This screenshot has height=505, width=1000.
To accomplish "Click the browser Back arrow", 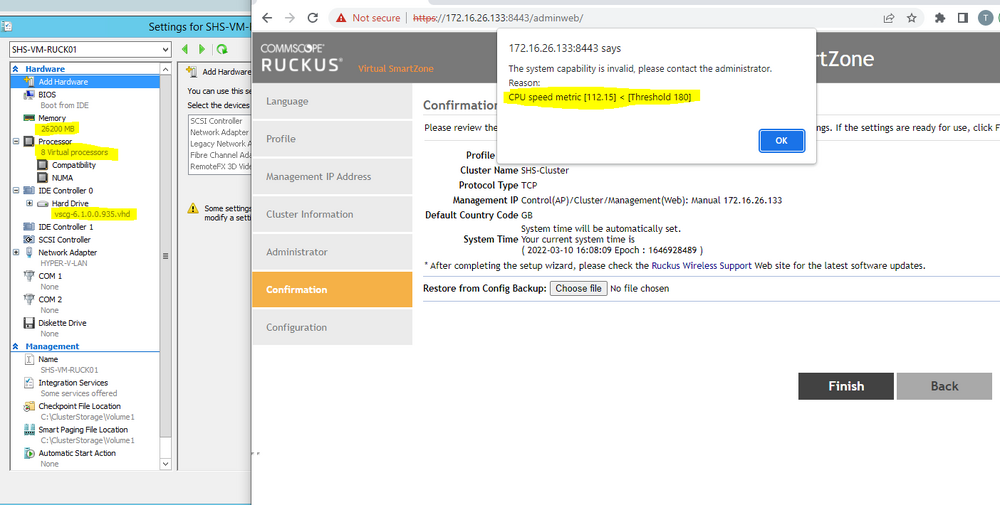I will (x=267, y=18).
